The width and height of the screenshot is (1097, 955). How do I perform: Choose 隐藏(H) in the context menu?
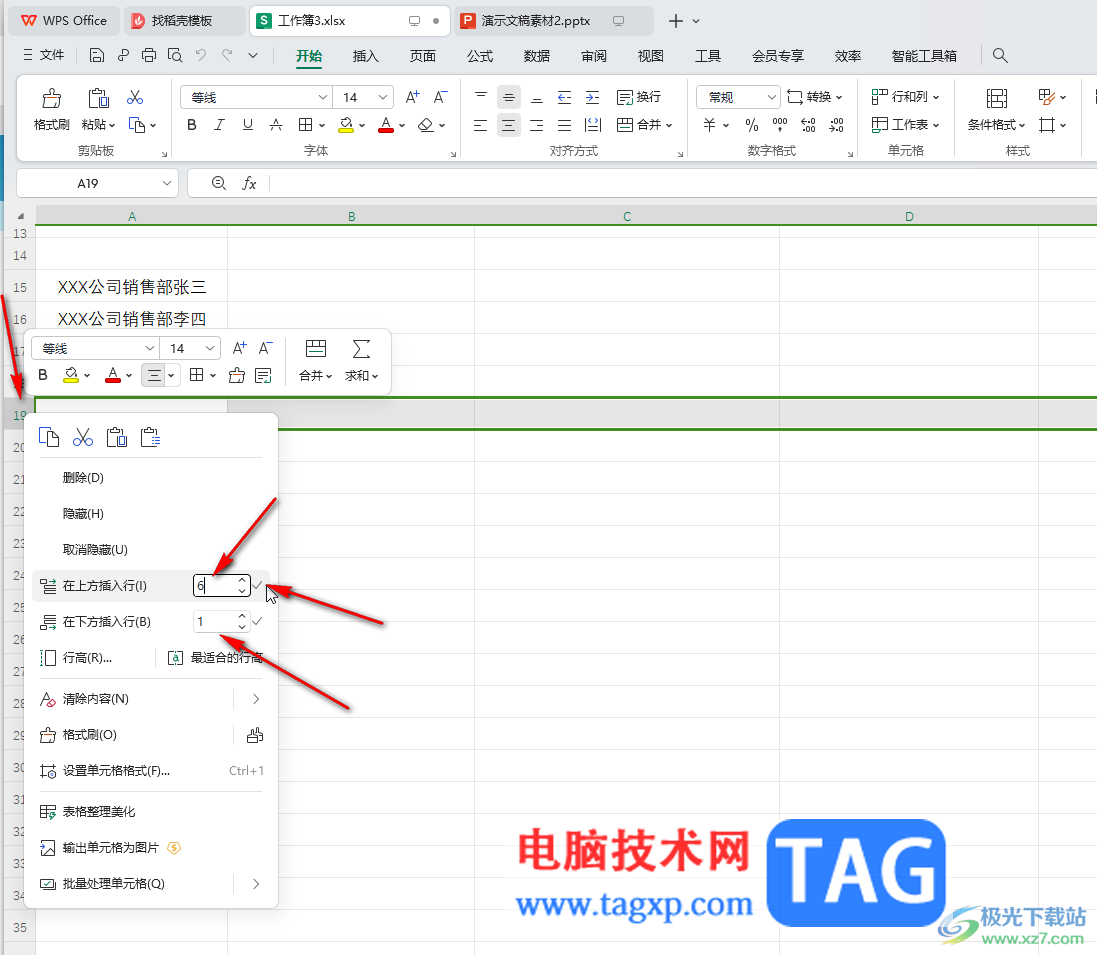83,514
